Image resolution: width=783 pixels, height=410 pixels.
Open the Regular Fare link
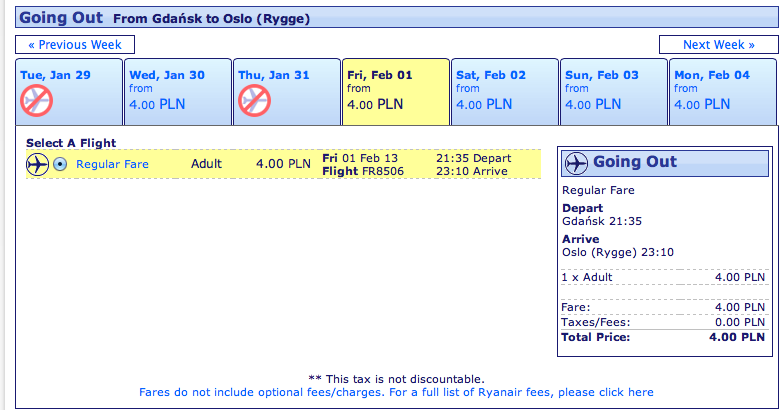pos(112,164)
